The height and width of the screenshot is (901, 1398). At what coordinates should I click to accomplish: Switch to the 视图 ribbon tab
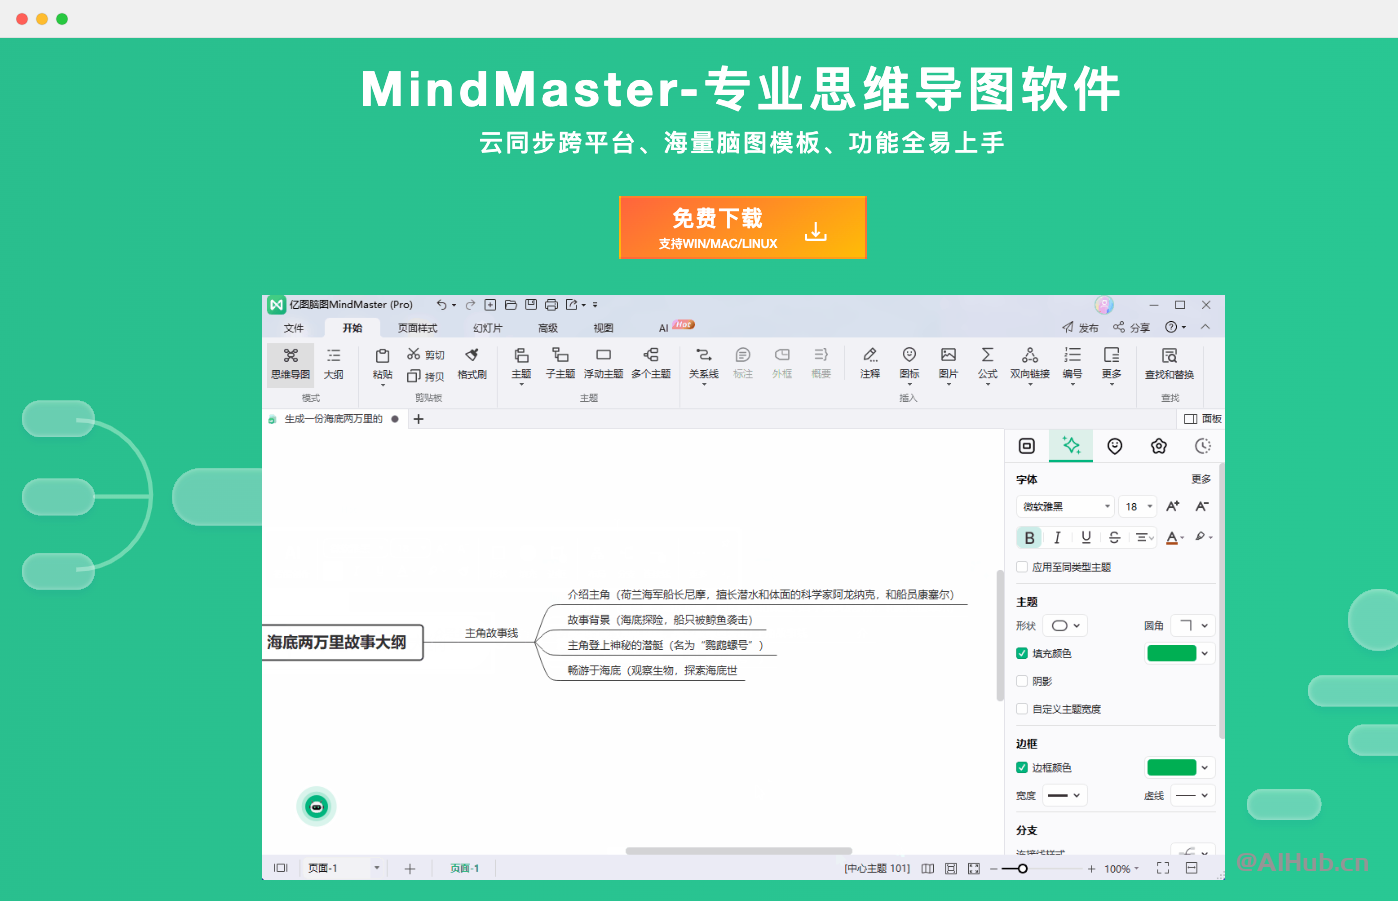coord(603,328)
